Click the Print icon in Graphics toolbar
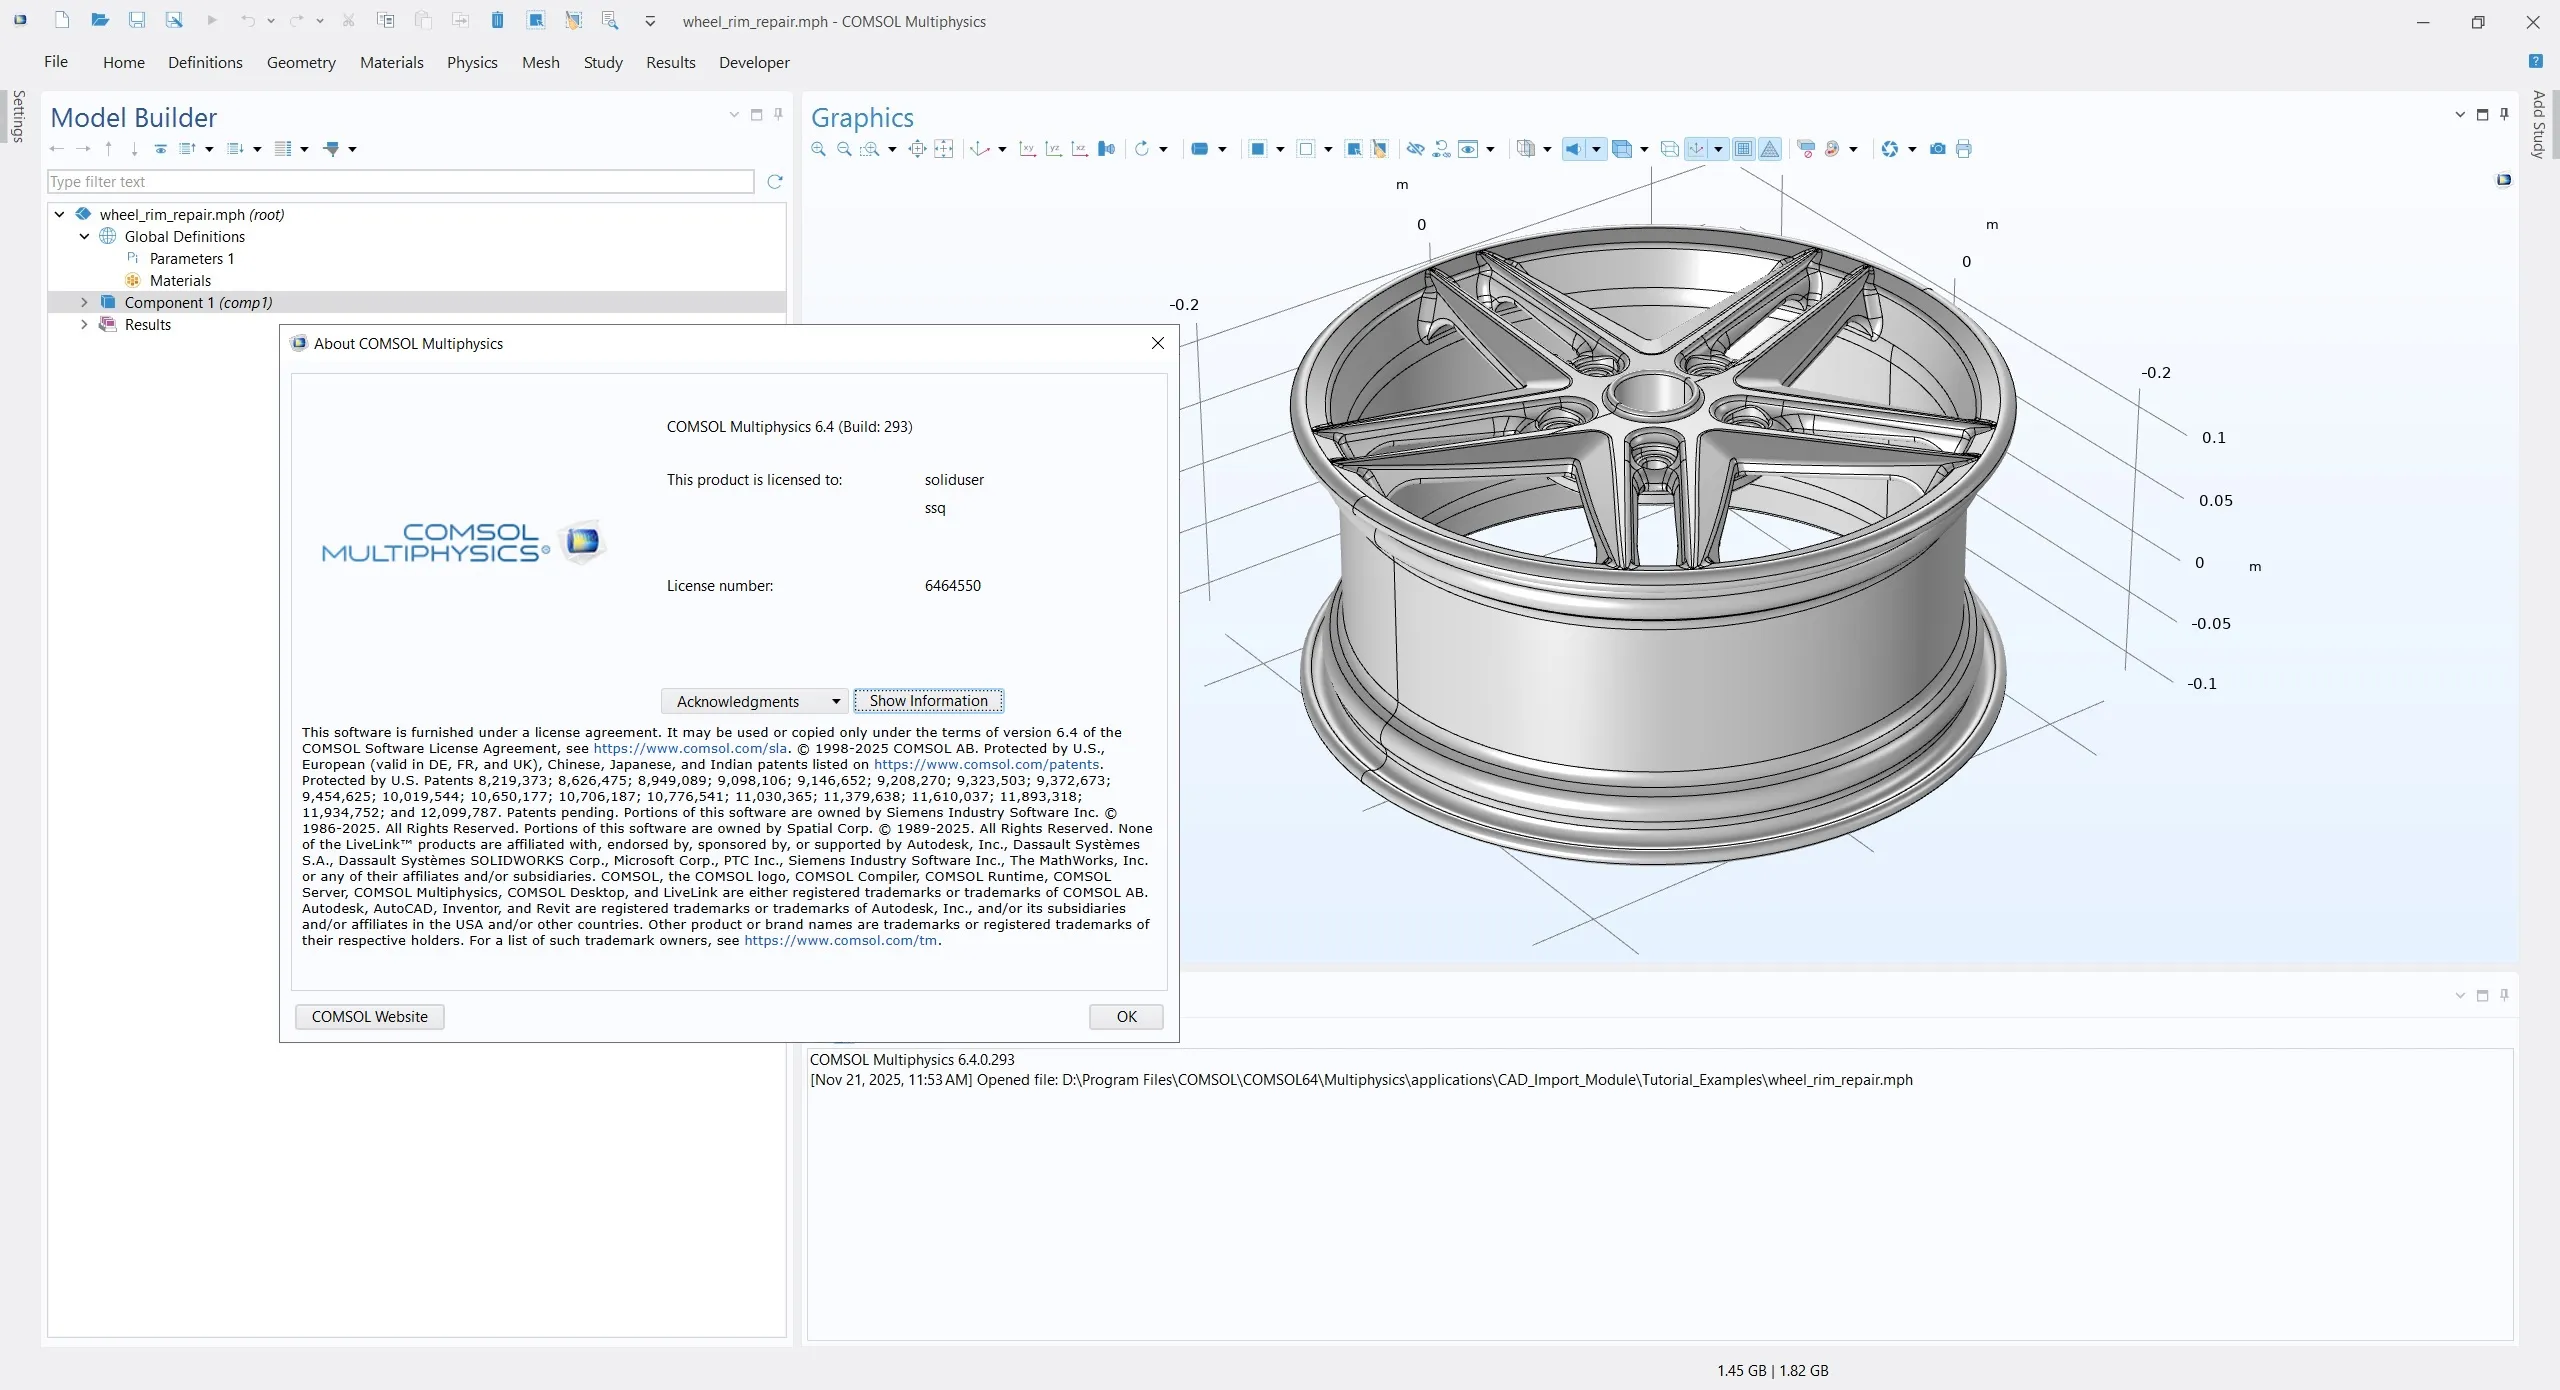The height and width of the screenshot is (1390, 2560). coord(1964,149)
